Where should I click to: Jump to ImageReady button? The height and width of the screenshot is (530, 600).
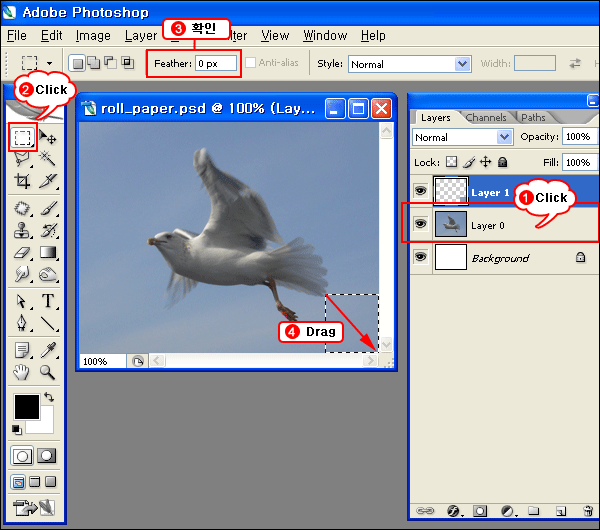[x=34, y=507]
